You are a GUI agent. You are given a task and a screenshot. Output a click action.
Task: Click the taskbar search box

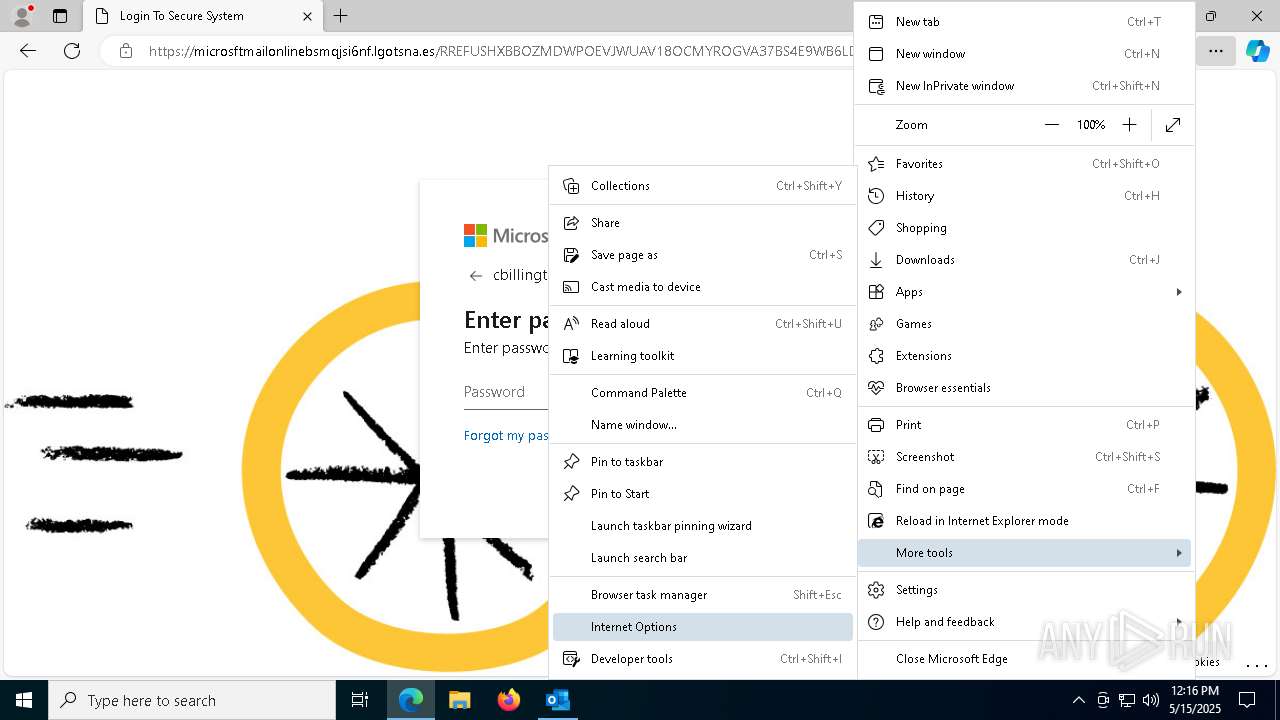192,700
